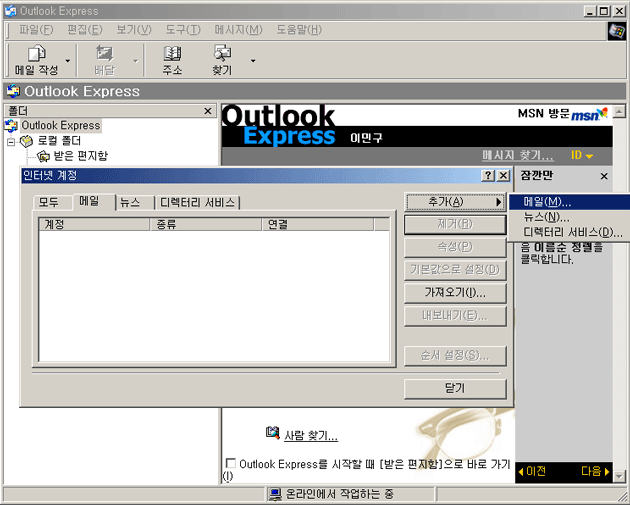
Task: Open the 도움말(H) menu
Action: [299, 30]
